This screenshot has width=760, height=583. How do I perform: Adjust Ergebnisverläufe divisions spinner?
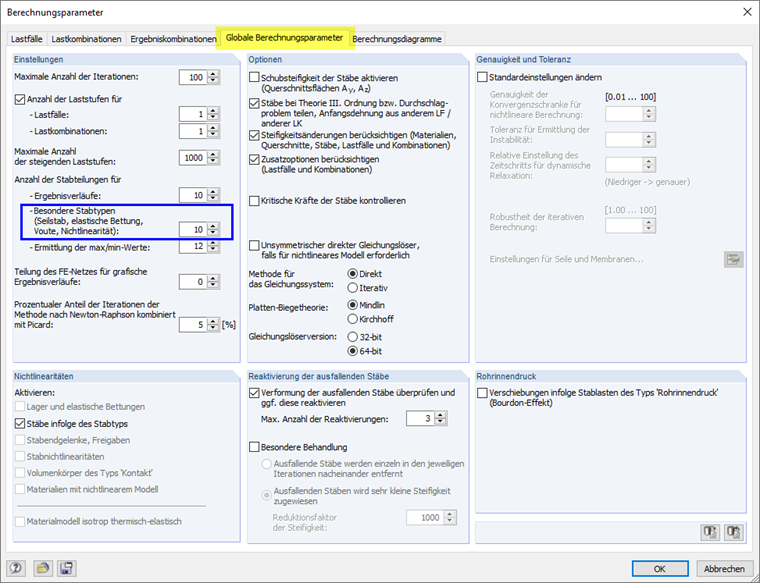tap(213, 195)
